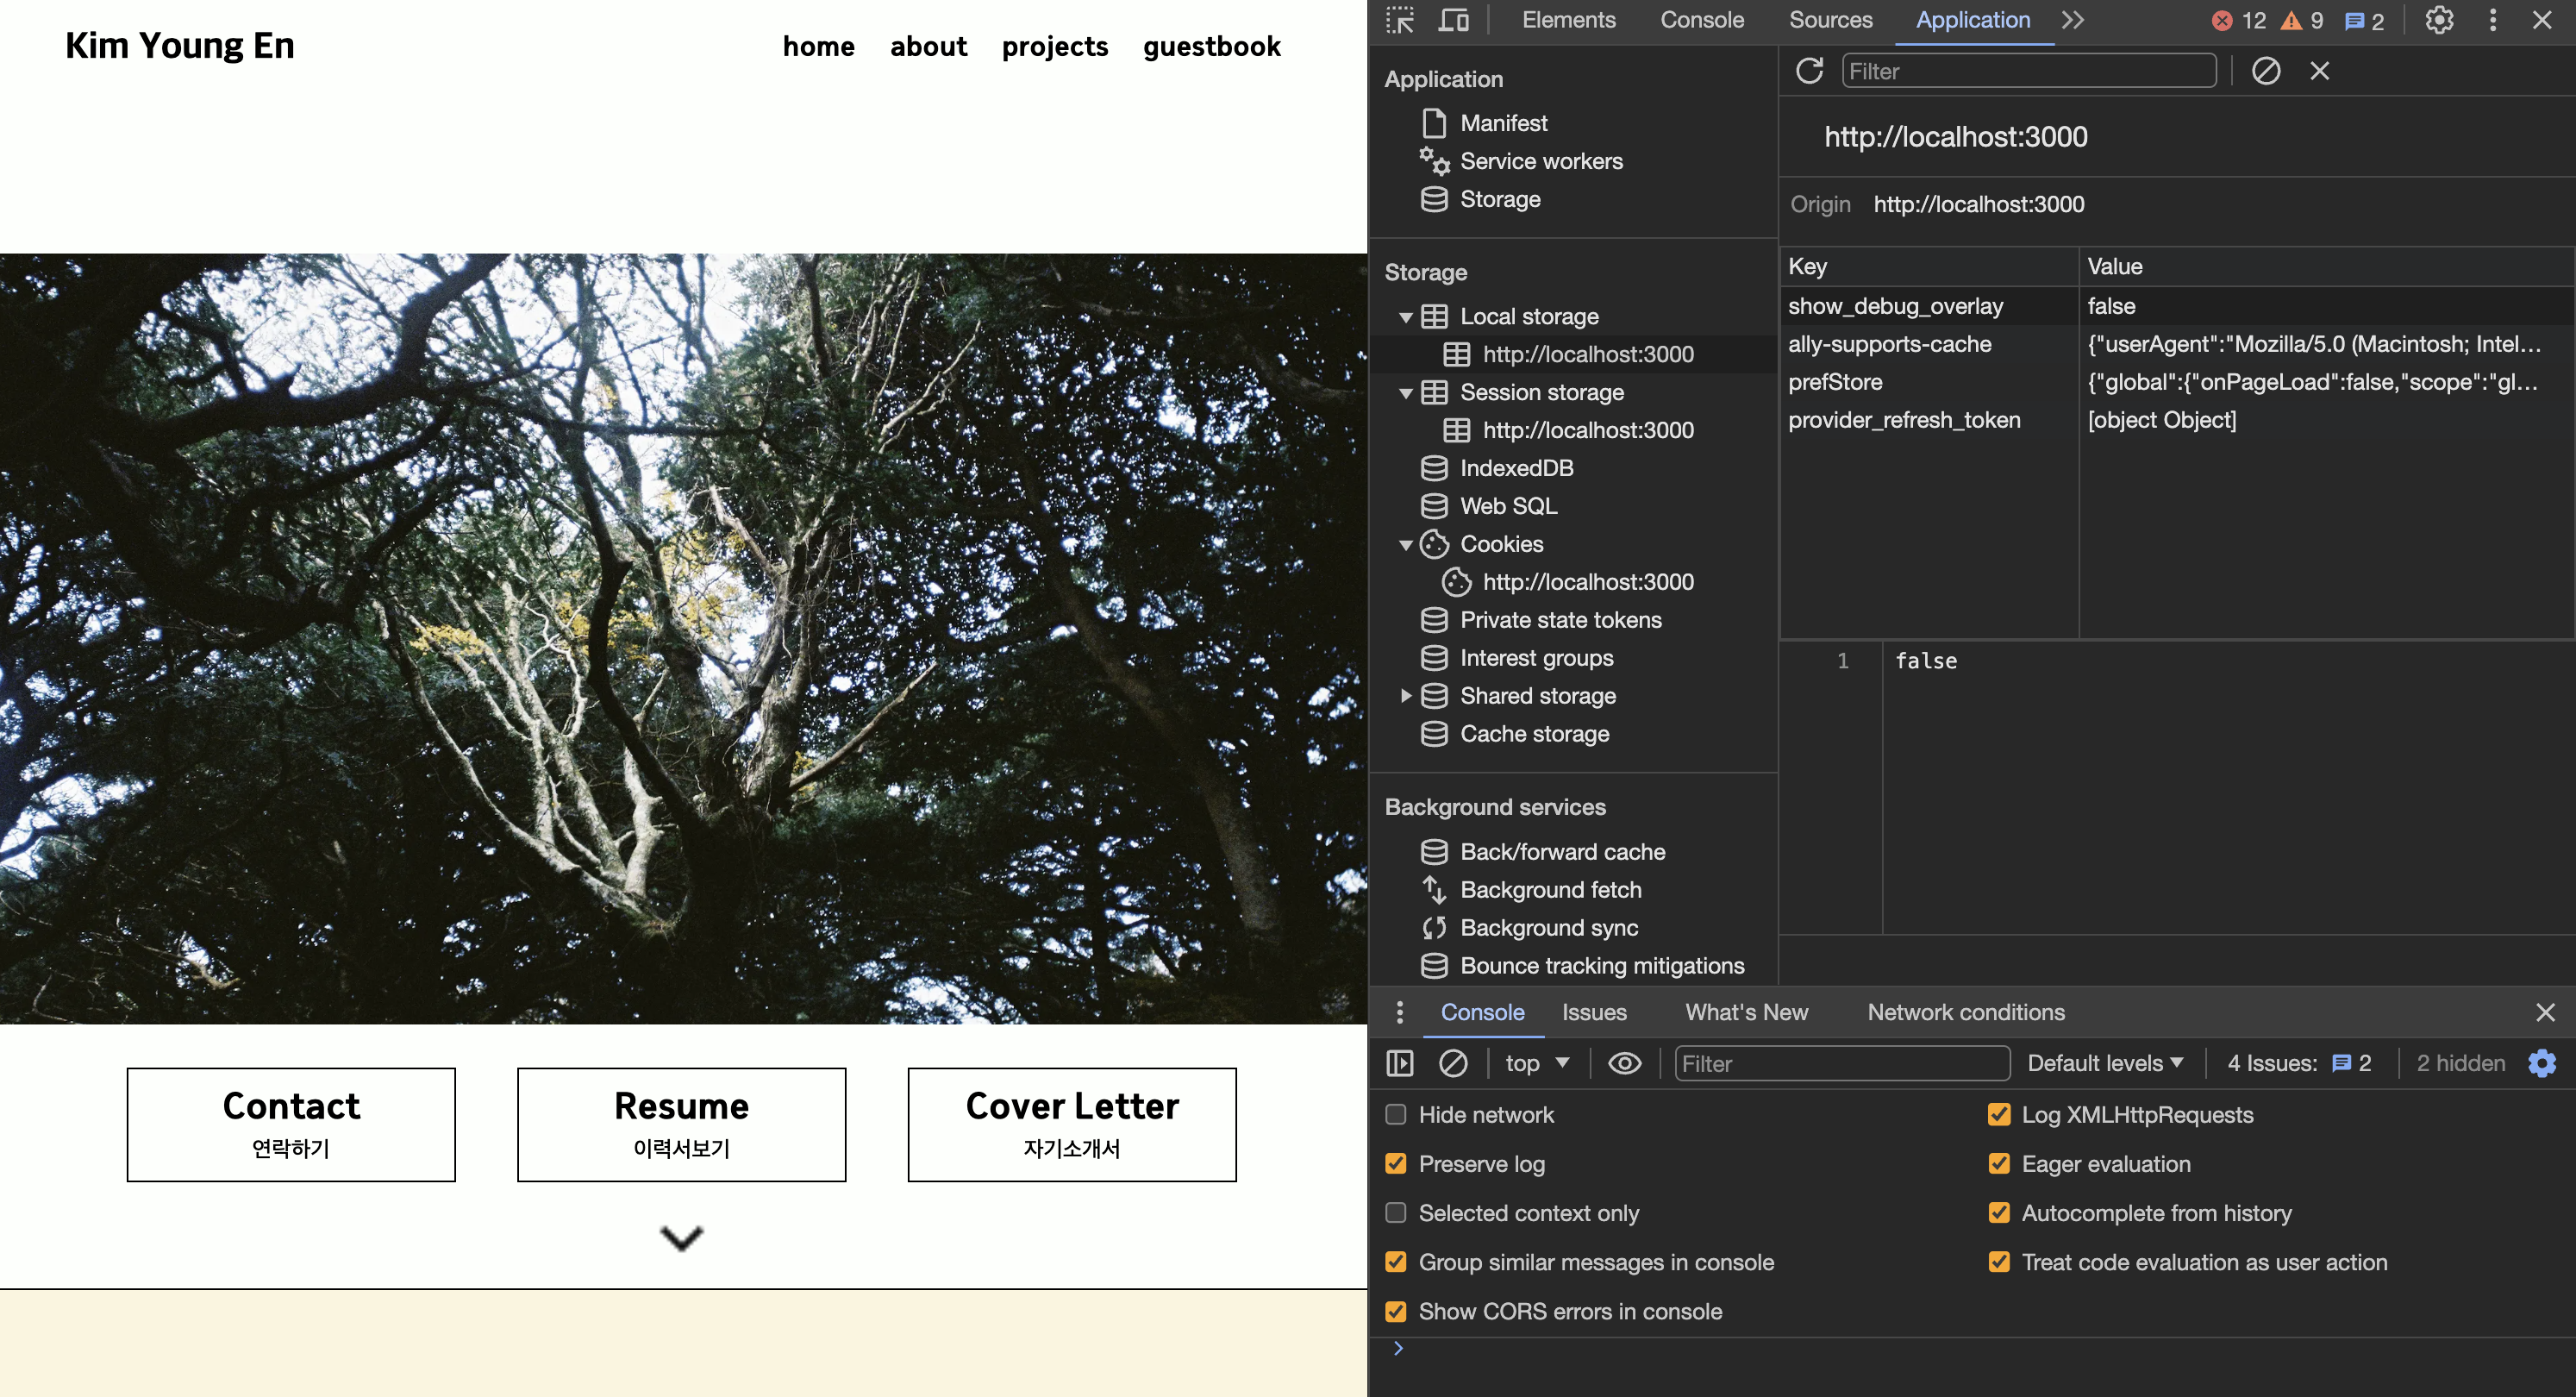Screen dimensions: 2576x1397
Task: Uncheck the Preserve log option
Action: pos(1396,1163)
